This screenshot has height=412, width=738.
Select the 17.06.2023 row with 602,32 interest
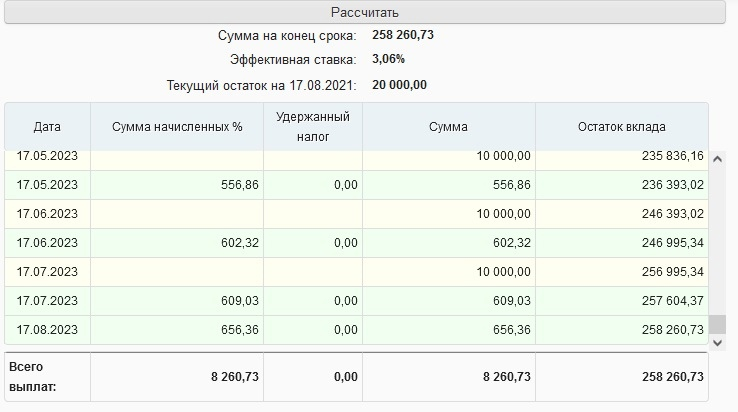pyautogui.click(x=356, y=243)
